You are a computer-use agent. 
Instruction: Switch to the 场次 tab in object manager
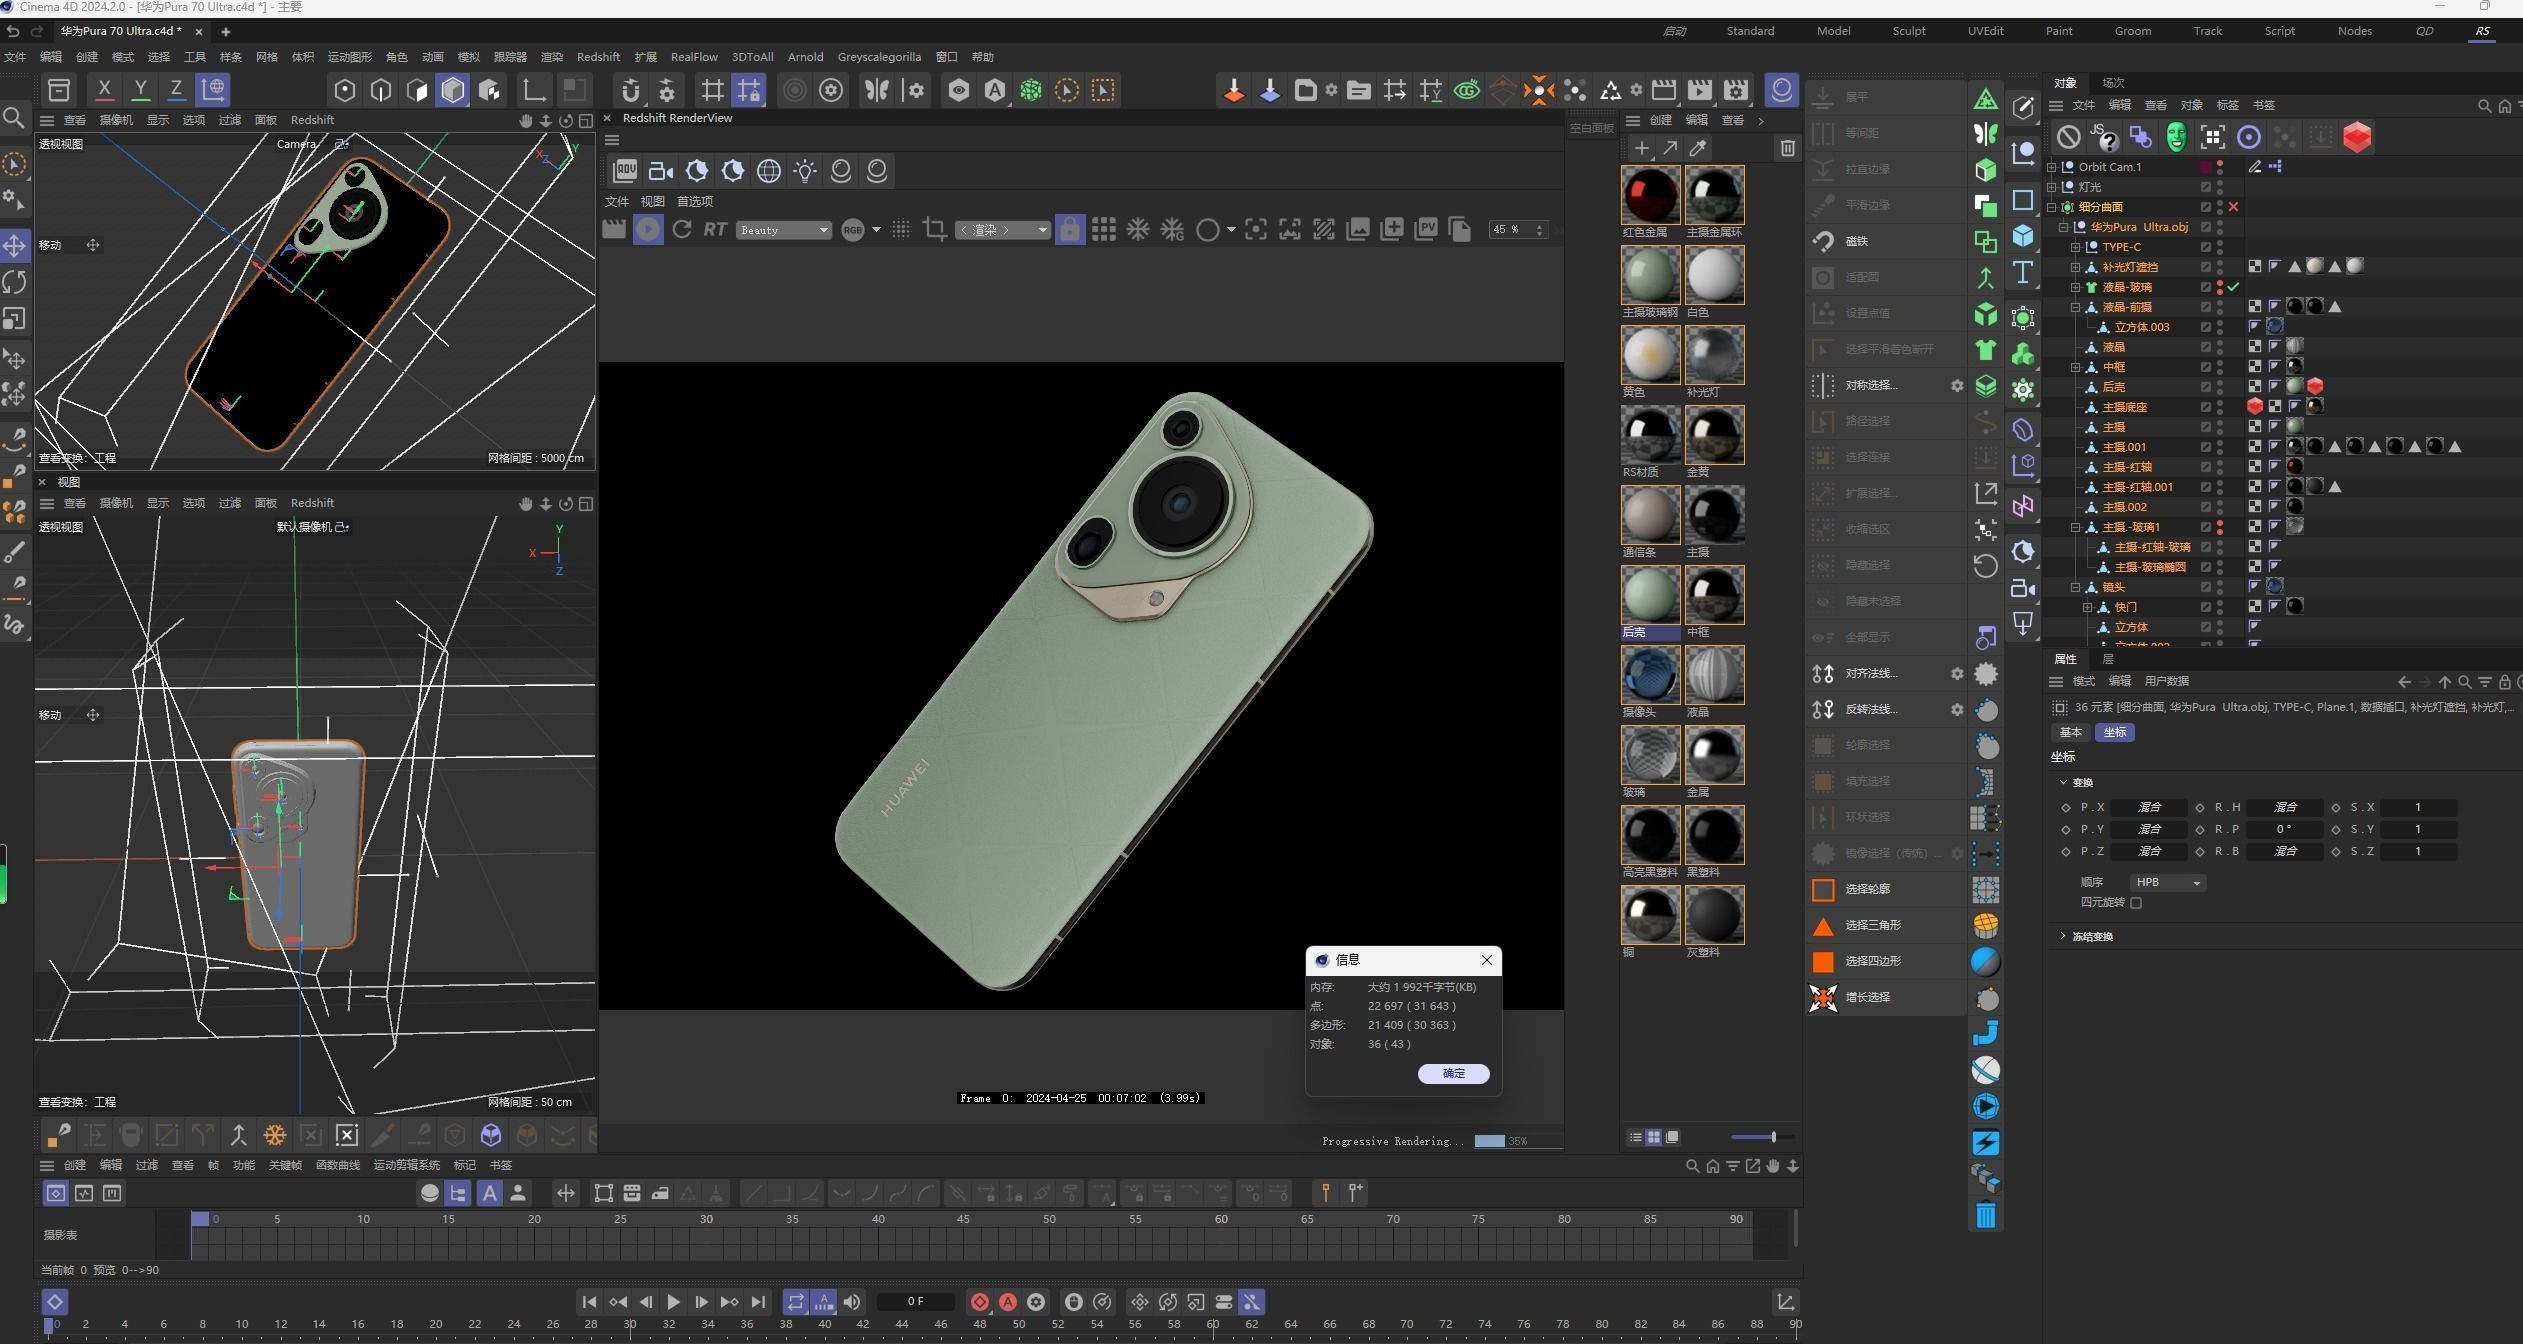pyautogui.click(x=2113, y=83)
